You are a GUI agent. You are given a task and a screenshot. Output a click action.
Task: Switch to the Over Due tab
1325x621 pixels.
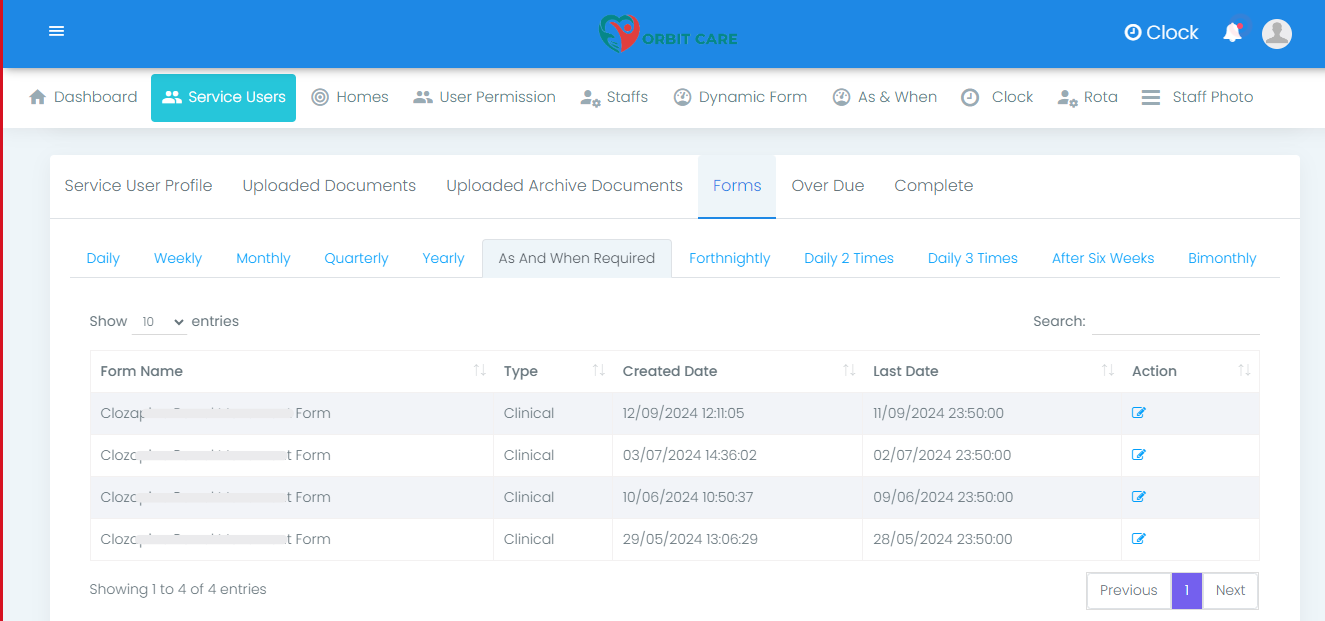(x=827, y=186)
